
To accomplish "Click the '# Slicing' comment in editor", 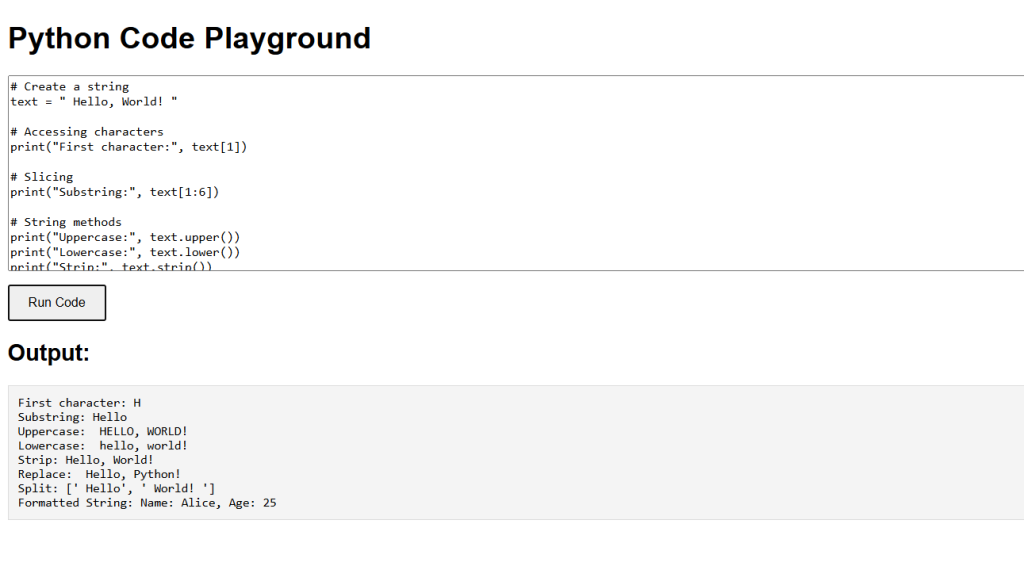I will click(42, 177).
